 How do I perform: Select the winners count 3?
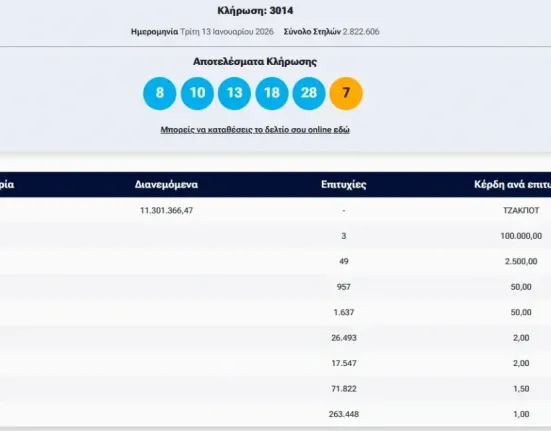(344, 236)
